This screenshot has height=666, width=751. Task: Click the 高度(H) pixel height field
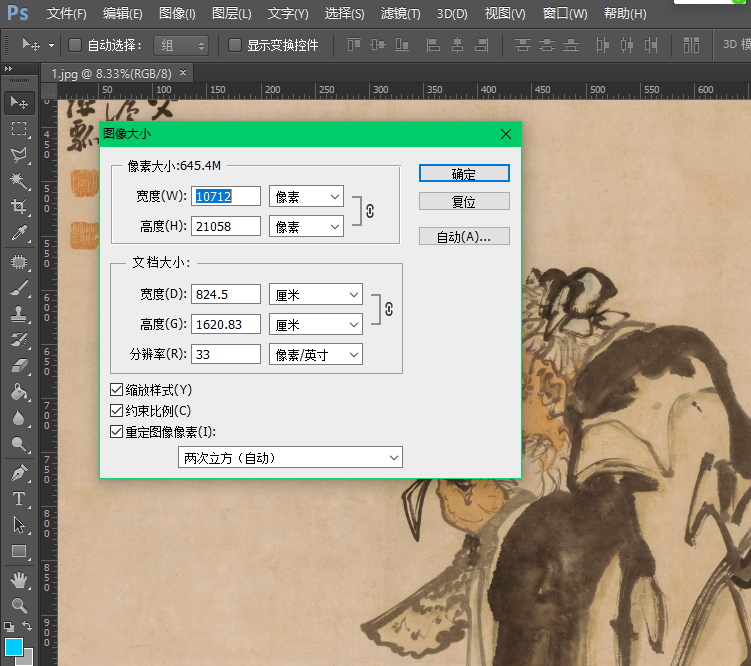coord(226,226)
